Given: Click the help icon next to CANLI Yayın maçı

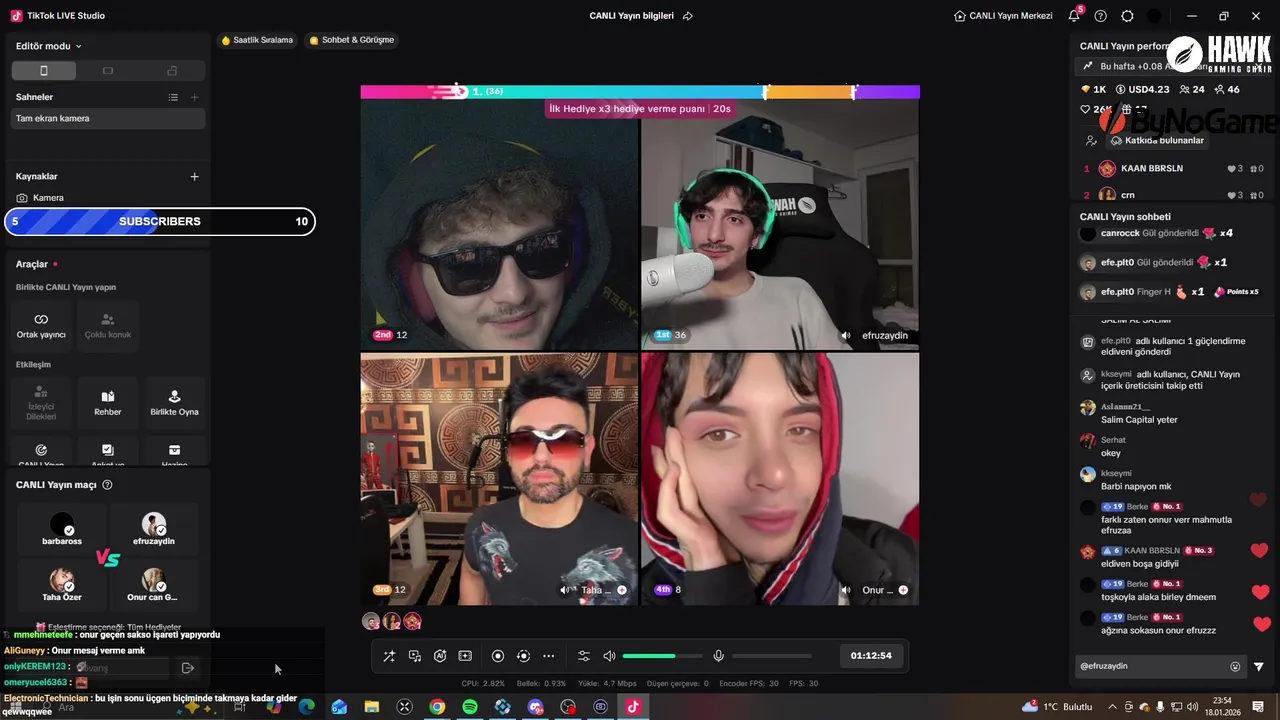Looking at the screenshot, I should coord(107,485).
